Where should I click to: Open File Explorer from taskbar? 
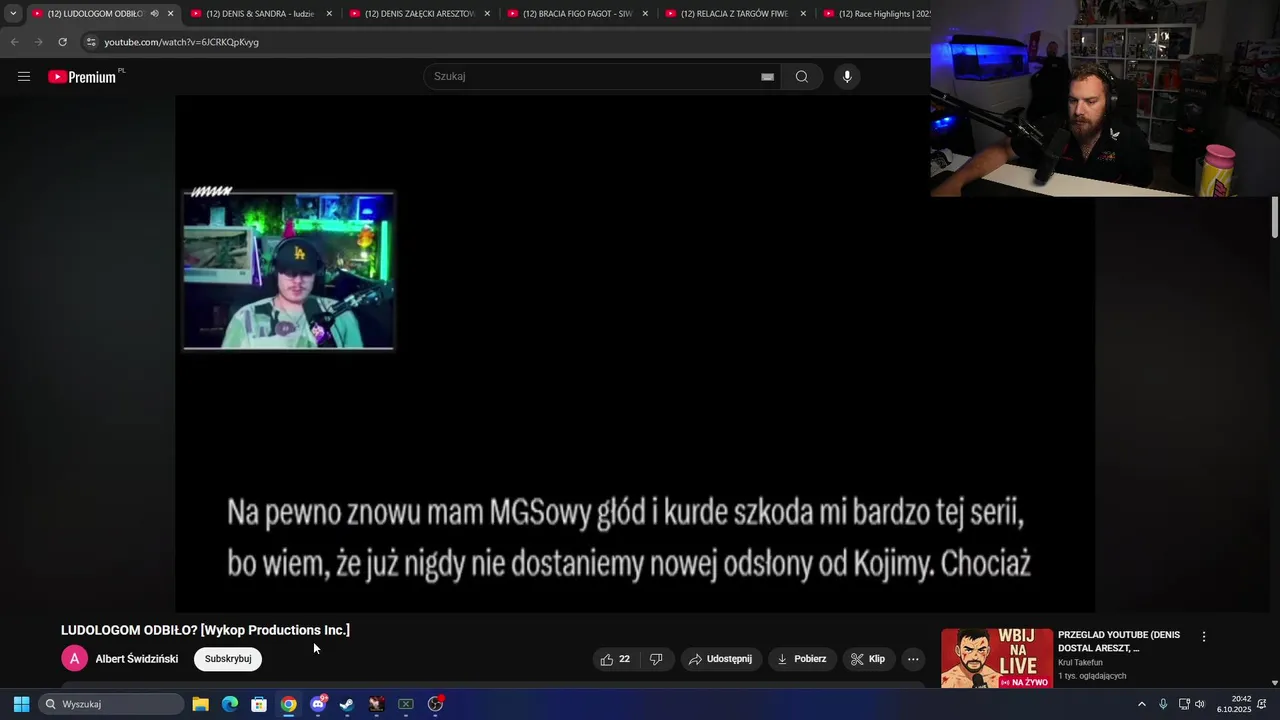click(x=200, y=704)
